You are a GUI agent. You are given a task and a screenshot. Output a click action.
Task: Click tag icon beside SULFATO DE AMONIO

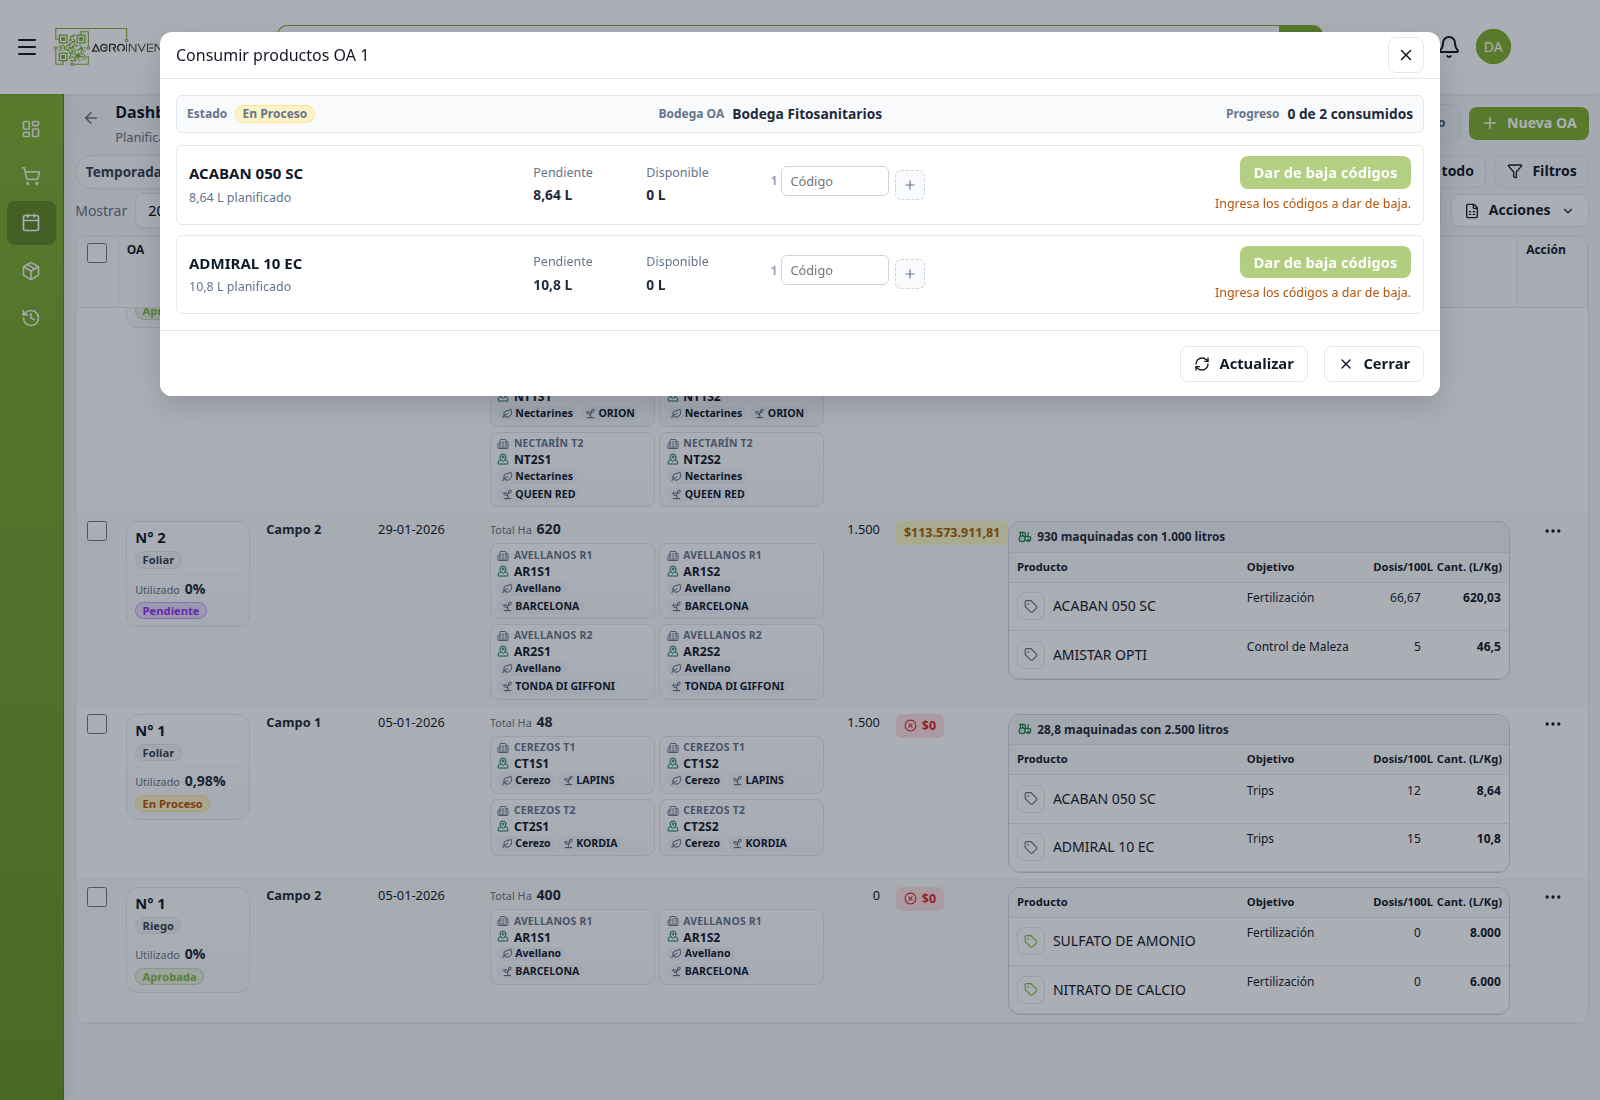[x=1030, y=941]
